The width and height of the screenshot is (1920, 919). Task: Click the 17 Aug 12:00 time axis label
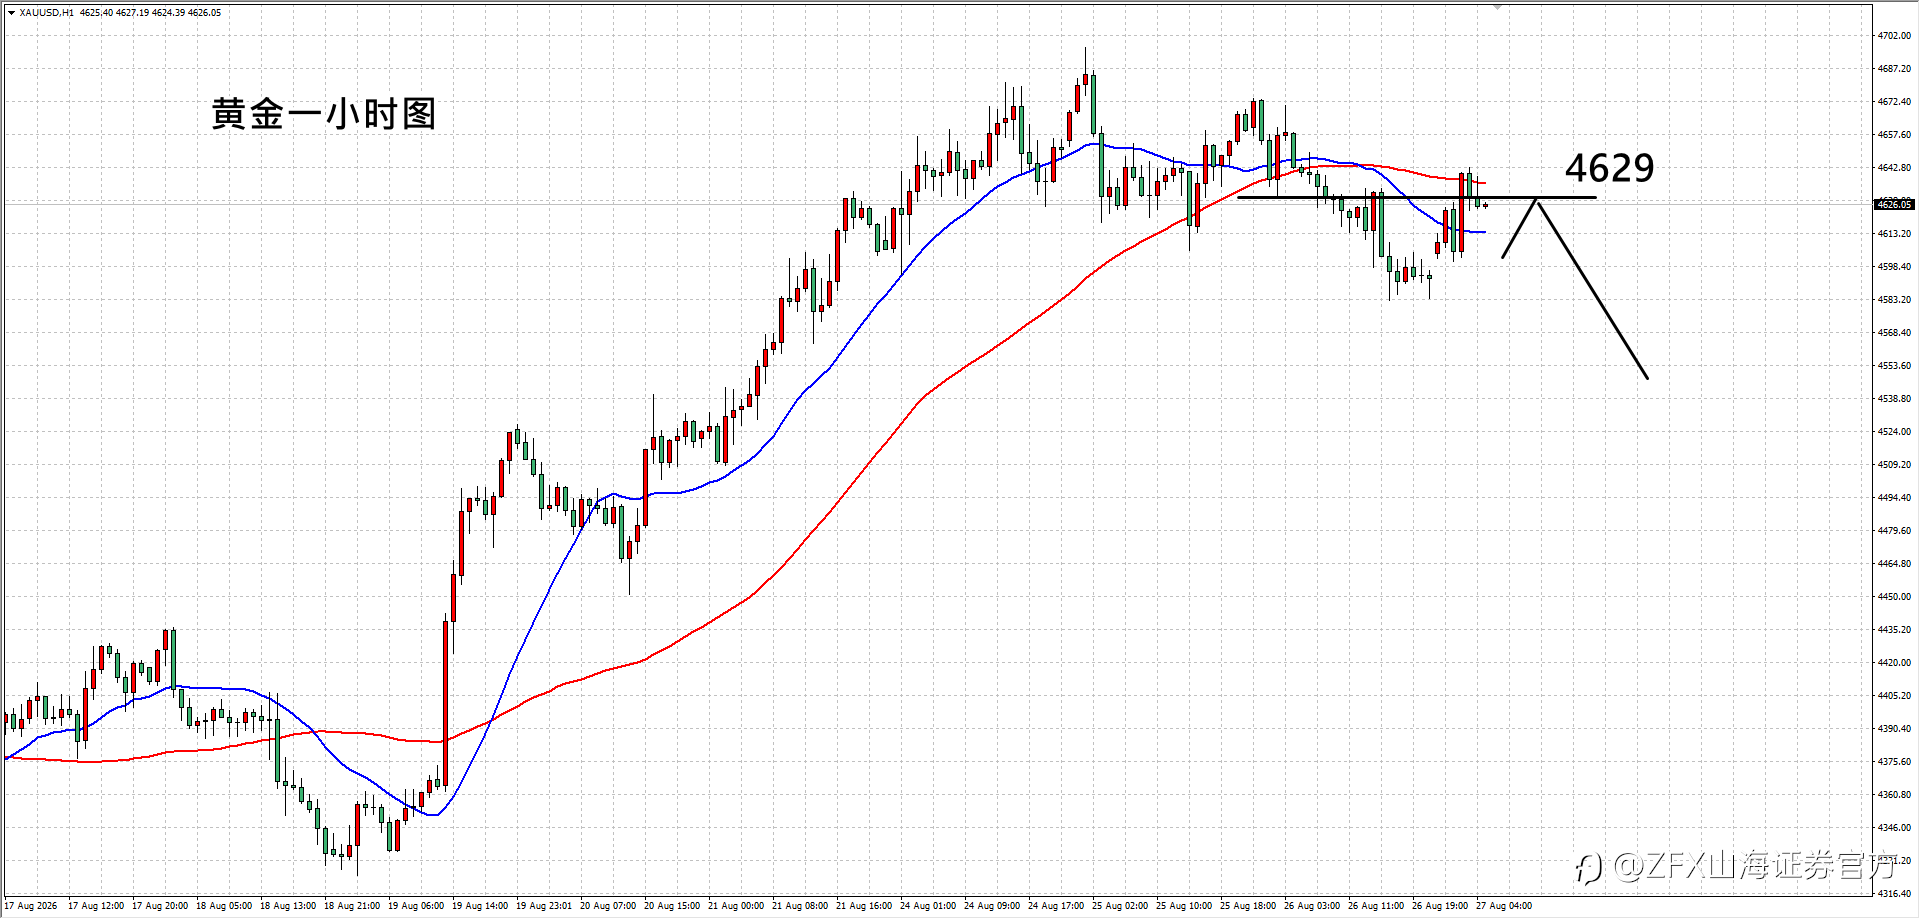coord(96,906)
